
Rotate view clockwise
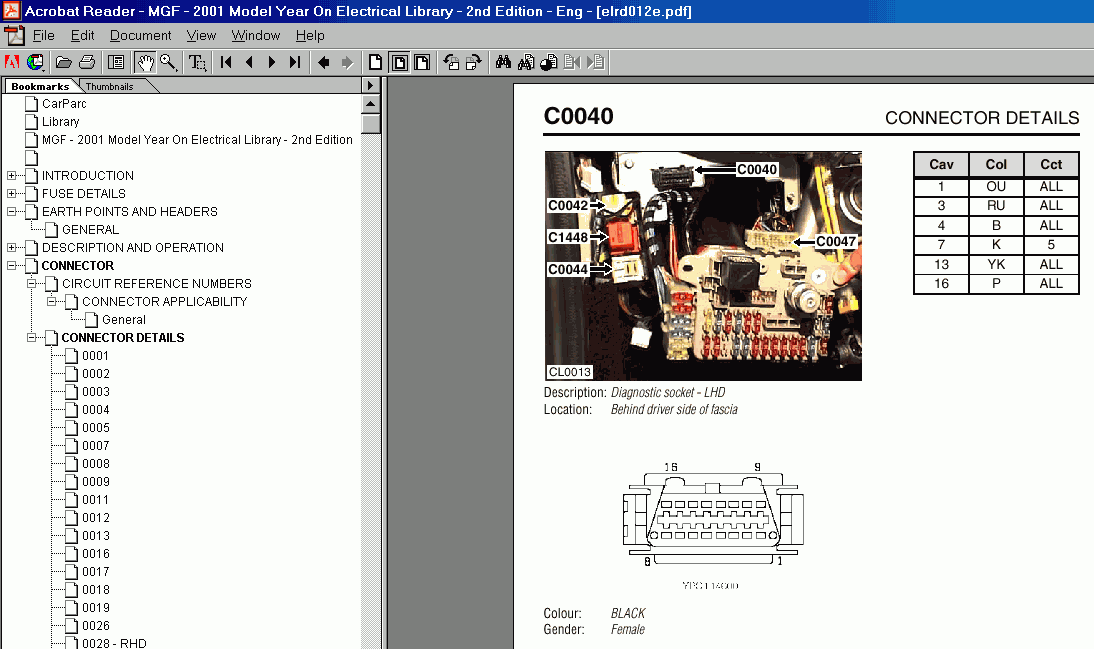[x=474, y=63]
